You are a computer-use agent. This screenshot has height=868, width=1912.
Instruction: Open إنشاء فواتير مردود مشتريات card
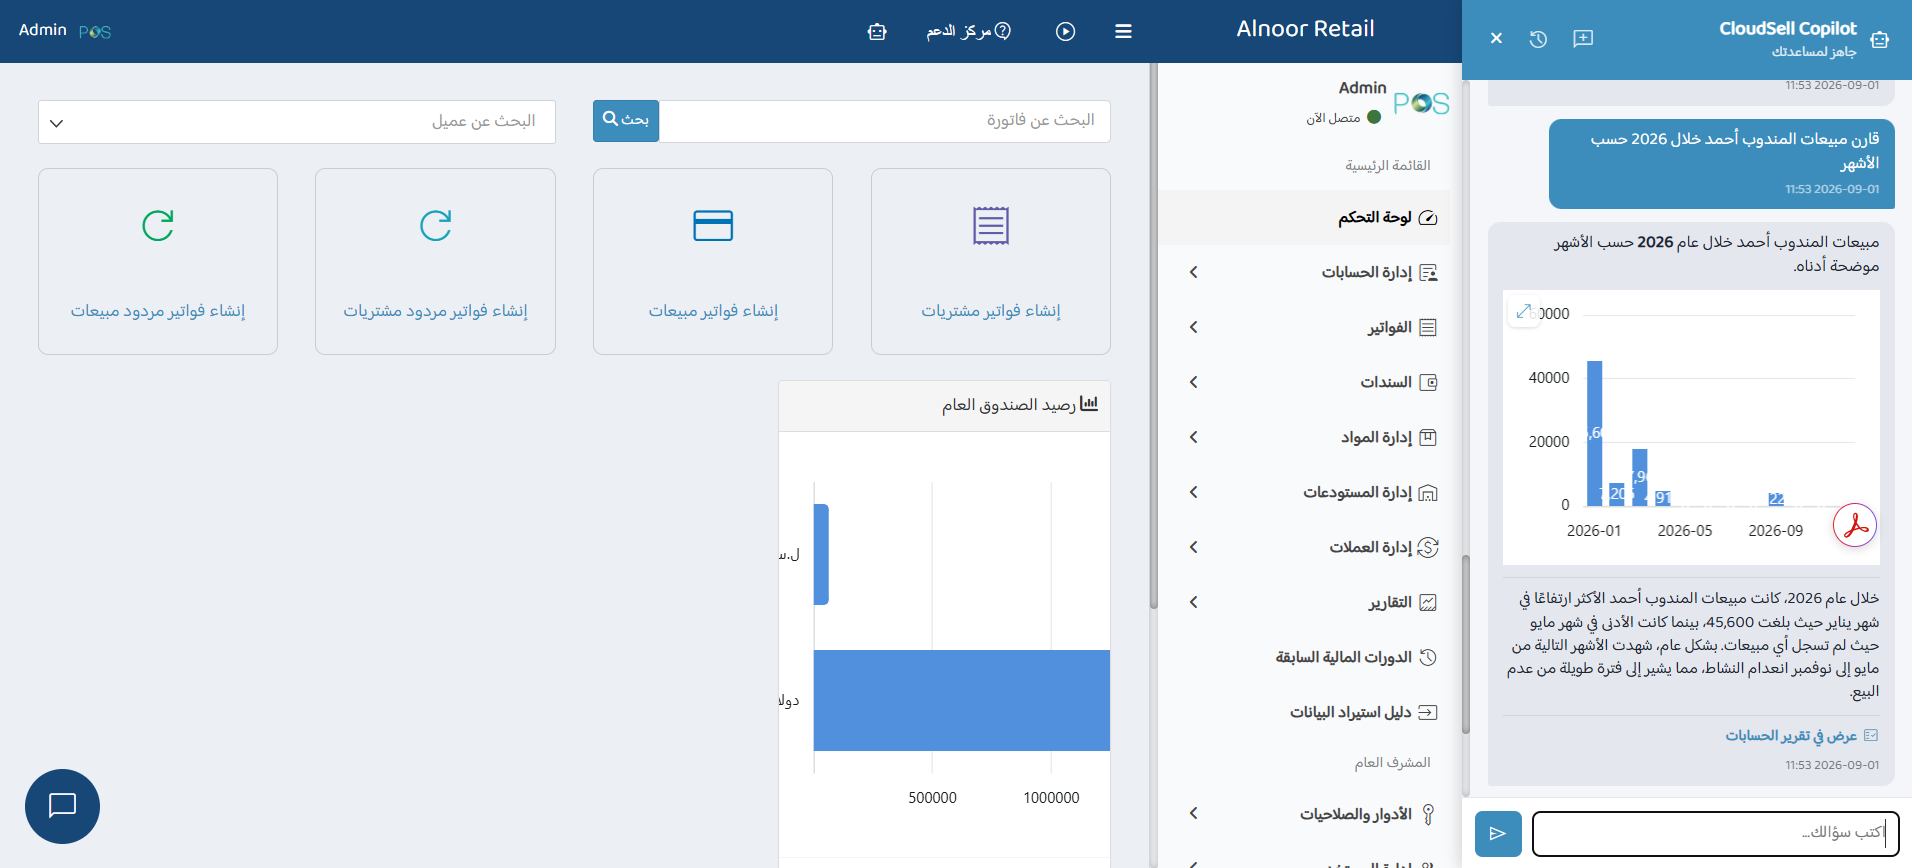435,261
